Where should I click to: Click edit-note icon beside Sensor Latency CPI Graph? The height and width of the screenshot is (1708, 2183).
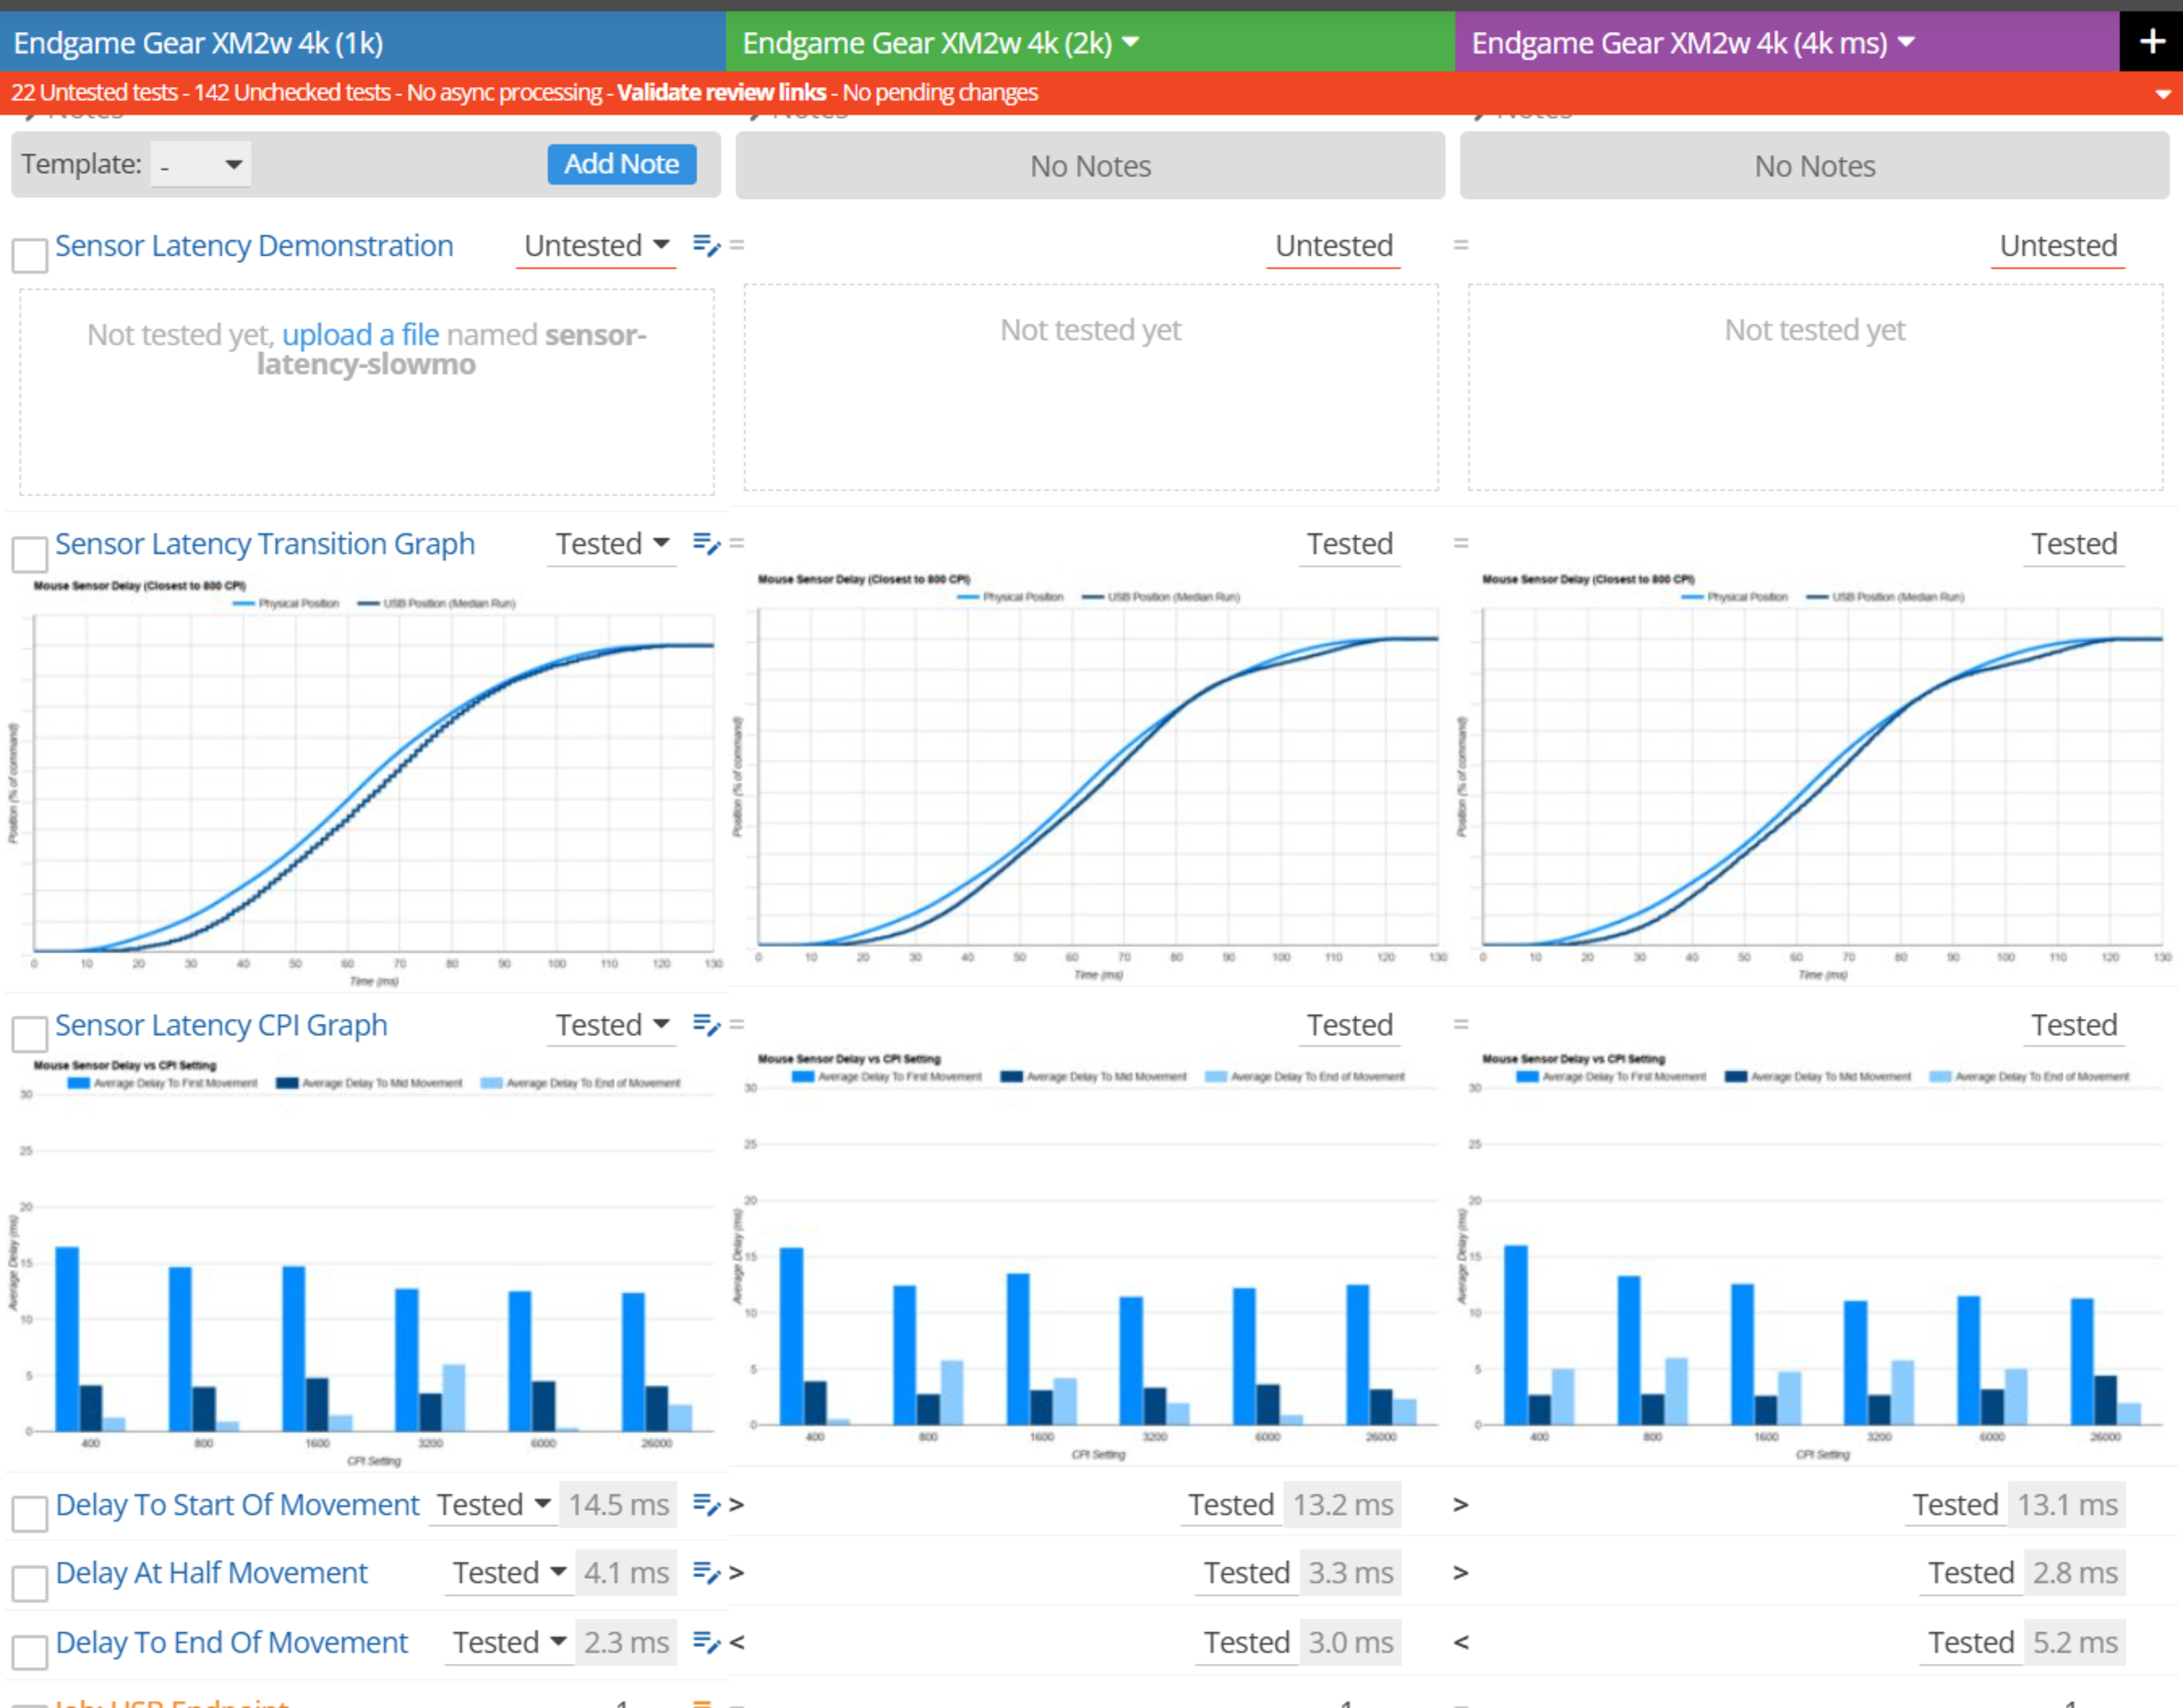706,1025
